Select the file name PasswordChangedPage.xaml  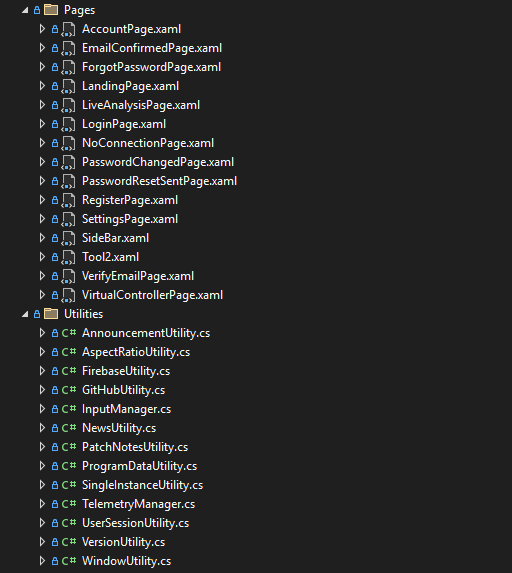point(158,162)
